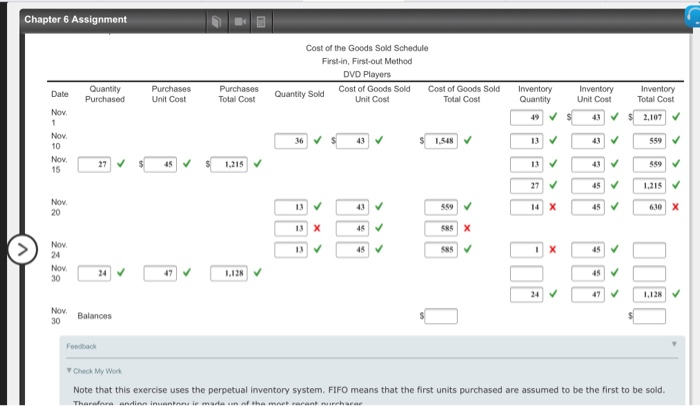Viewport: 700px width, 406px height.
Task: Click the next arrow circle button
Action: 22,249
